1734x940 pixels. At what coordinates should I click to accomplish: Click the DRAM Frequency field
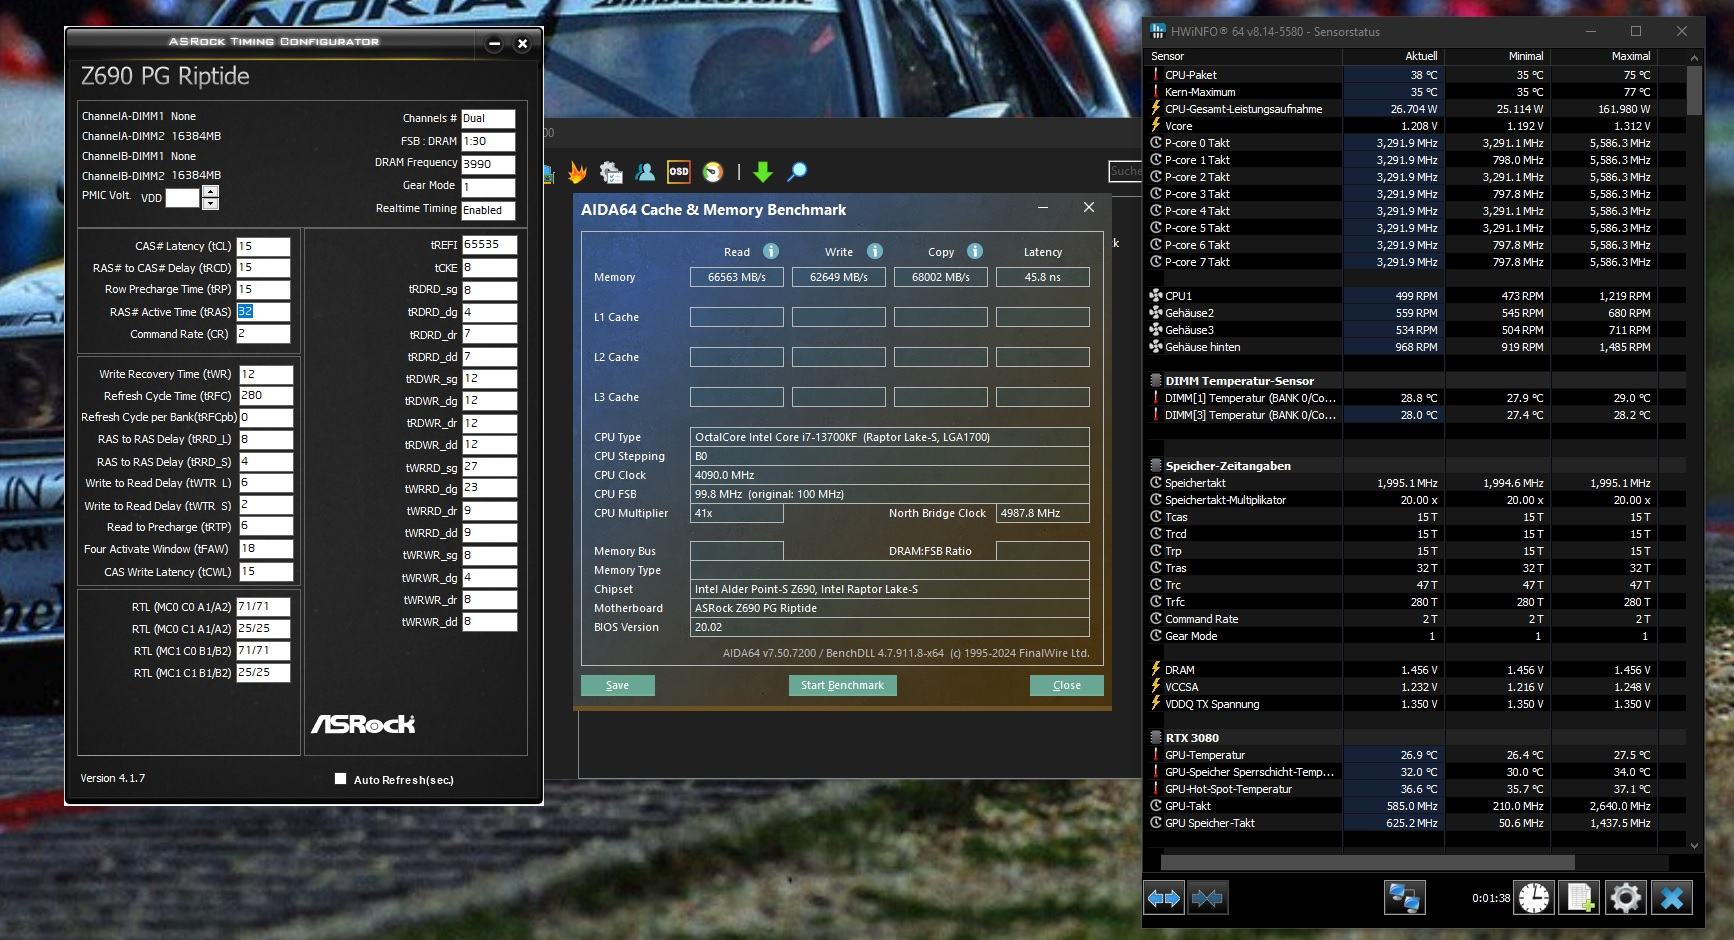click(488, 164)
